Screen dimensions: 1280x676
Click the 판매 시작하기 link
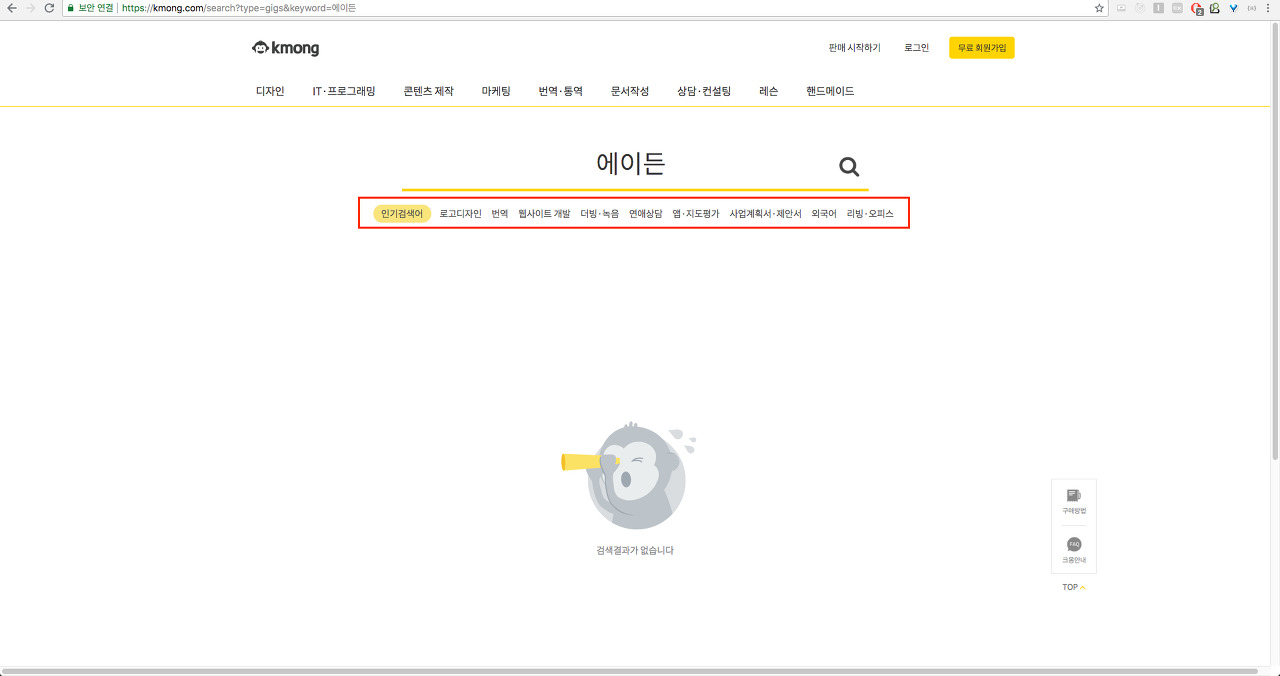(854, 48)
